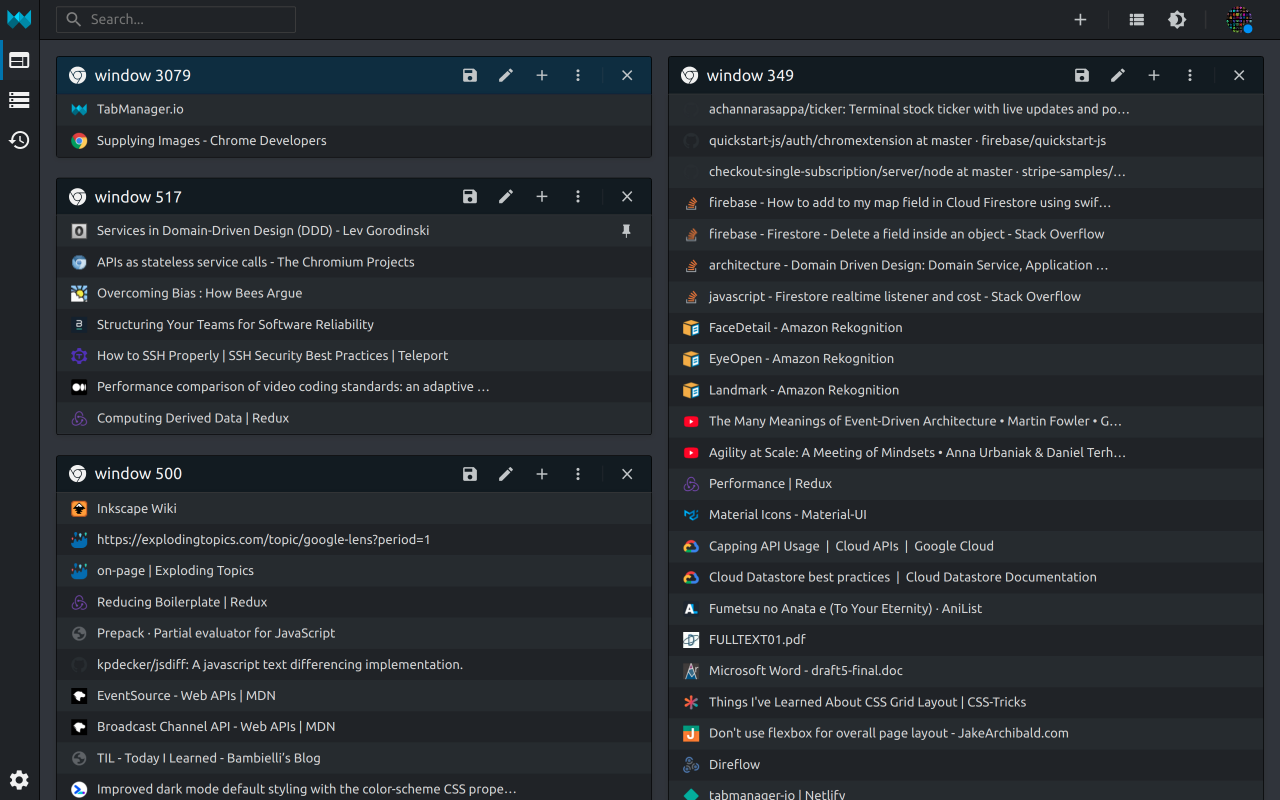The height and width of the screenshot is (800, 1280).
Task: Open the more options menu for window 517
Action: tap(578, 196)
